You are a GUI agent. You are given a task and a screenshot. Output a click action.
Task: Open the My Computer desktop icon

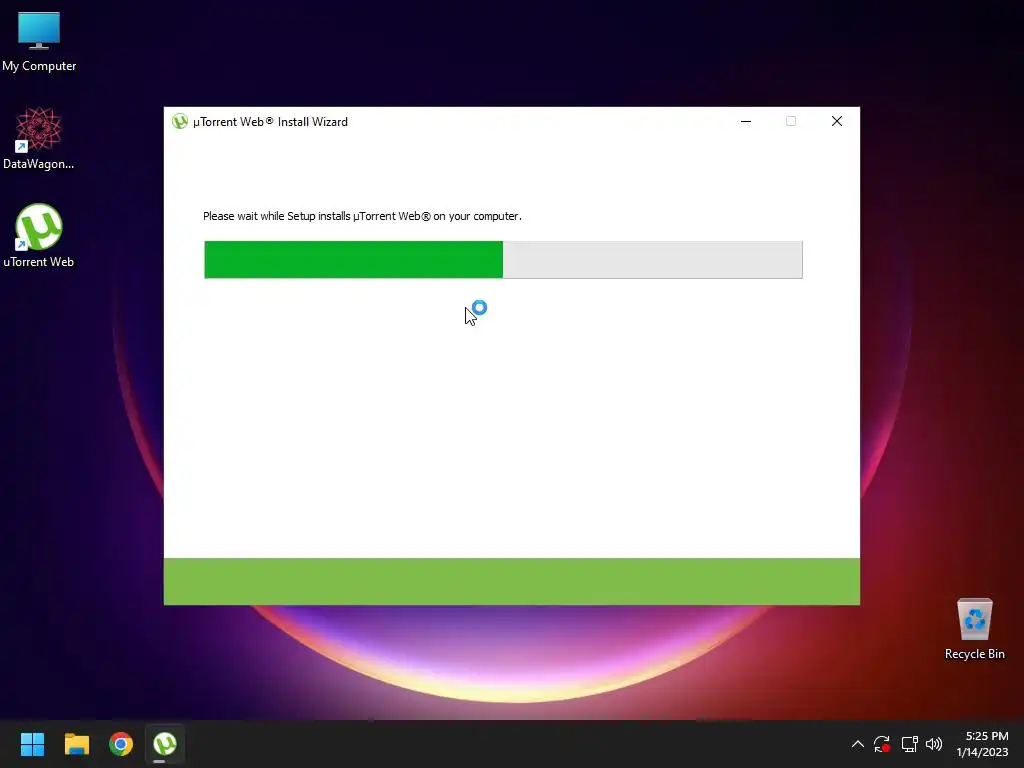[x=39, y=41]
